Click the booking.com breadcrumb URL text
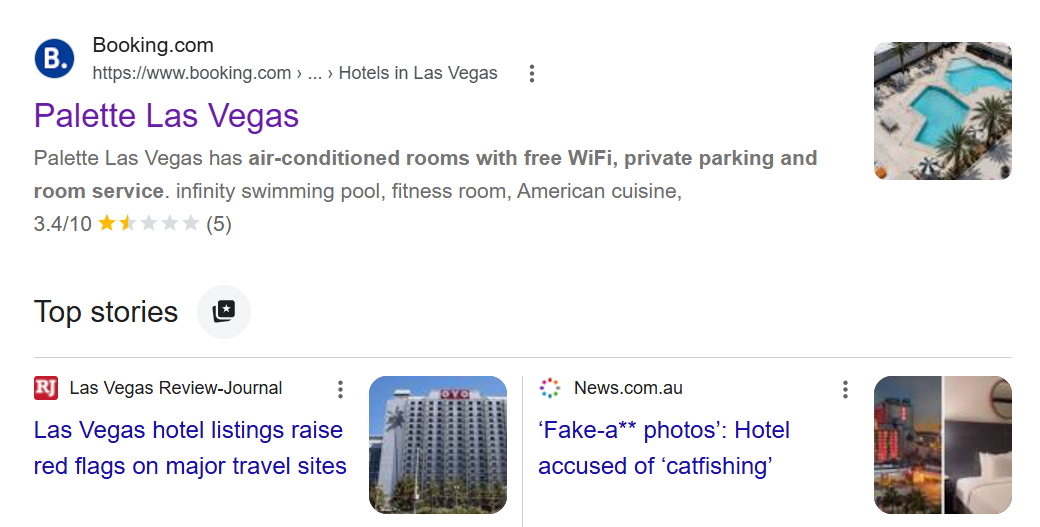Image resolution: width=1040 pixels, height=527 pixels. click(x=295, y=73)
